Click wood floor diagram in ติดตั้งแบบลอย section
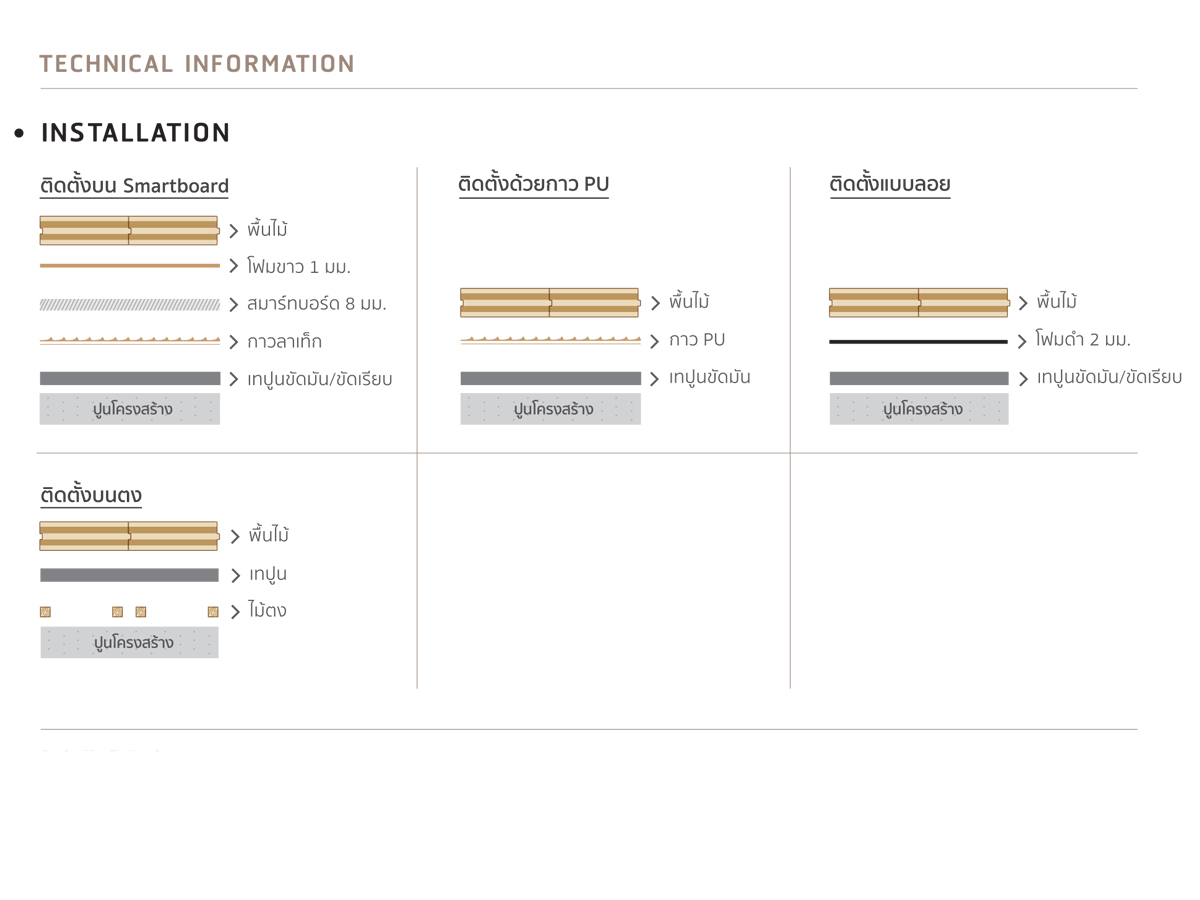The width and height of the screenshot is (1200, 900). 919,302
